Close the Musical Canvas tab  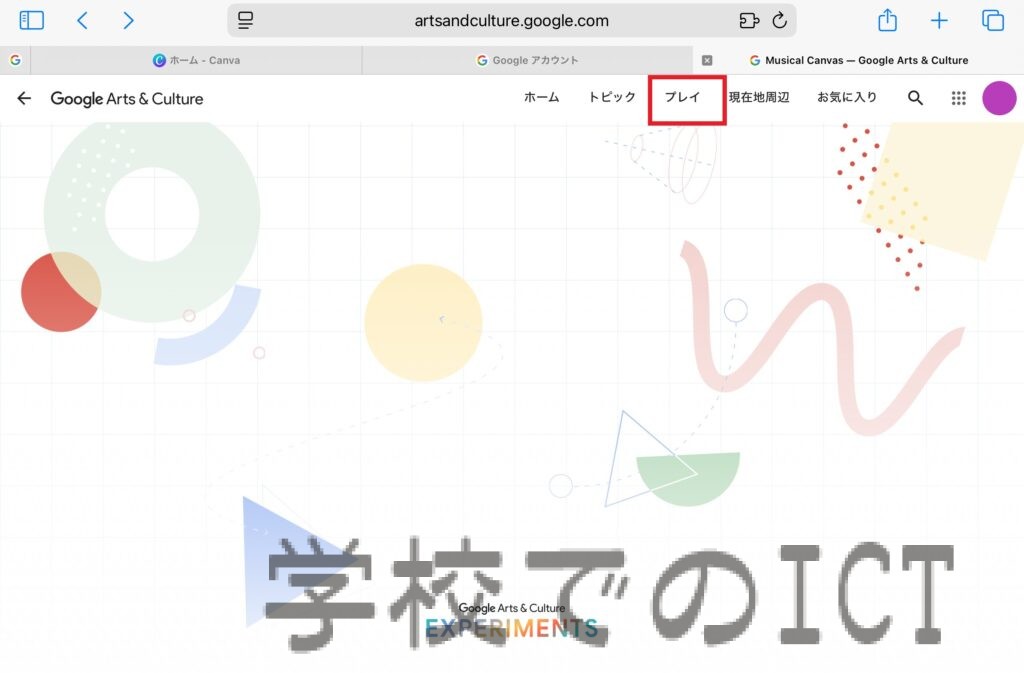click(x=707, y=60)
